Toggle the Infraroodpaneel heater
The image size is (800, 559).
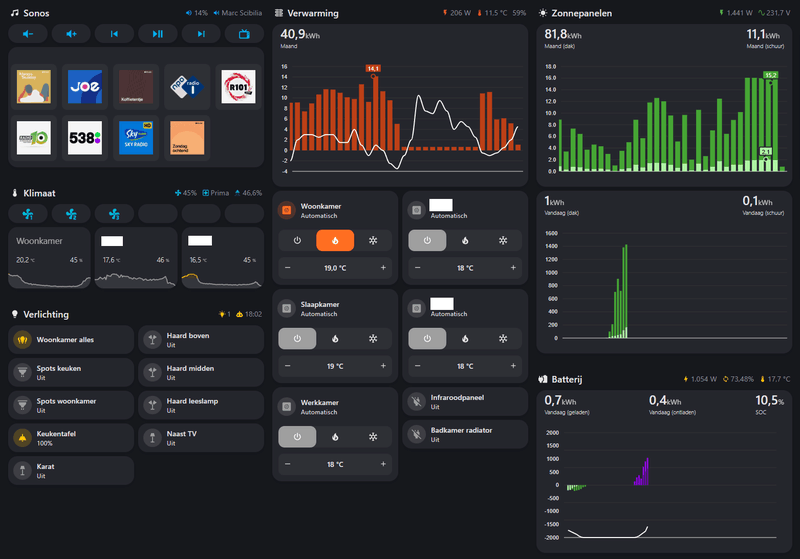[465, 402]
